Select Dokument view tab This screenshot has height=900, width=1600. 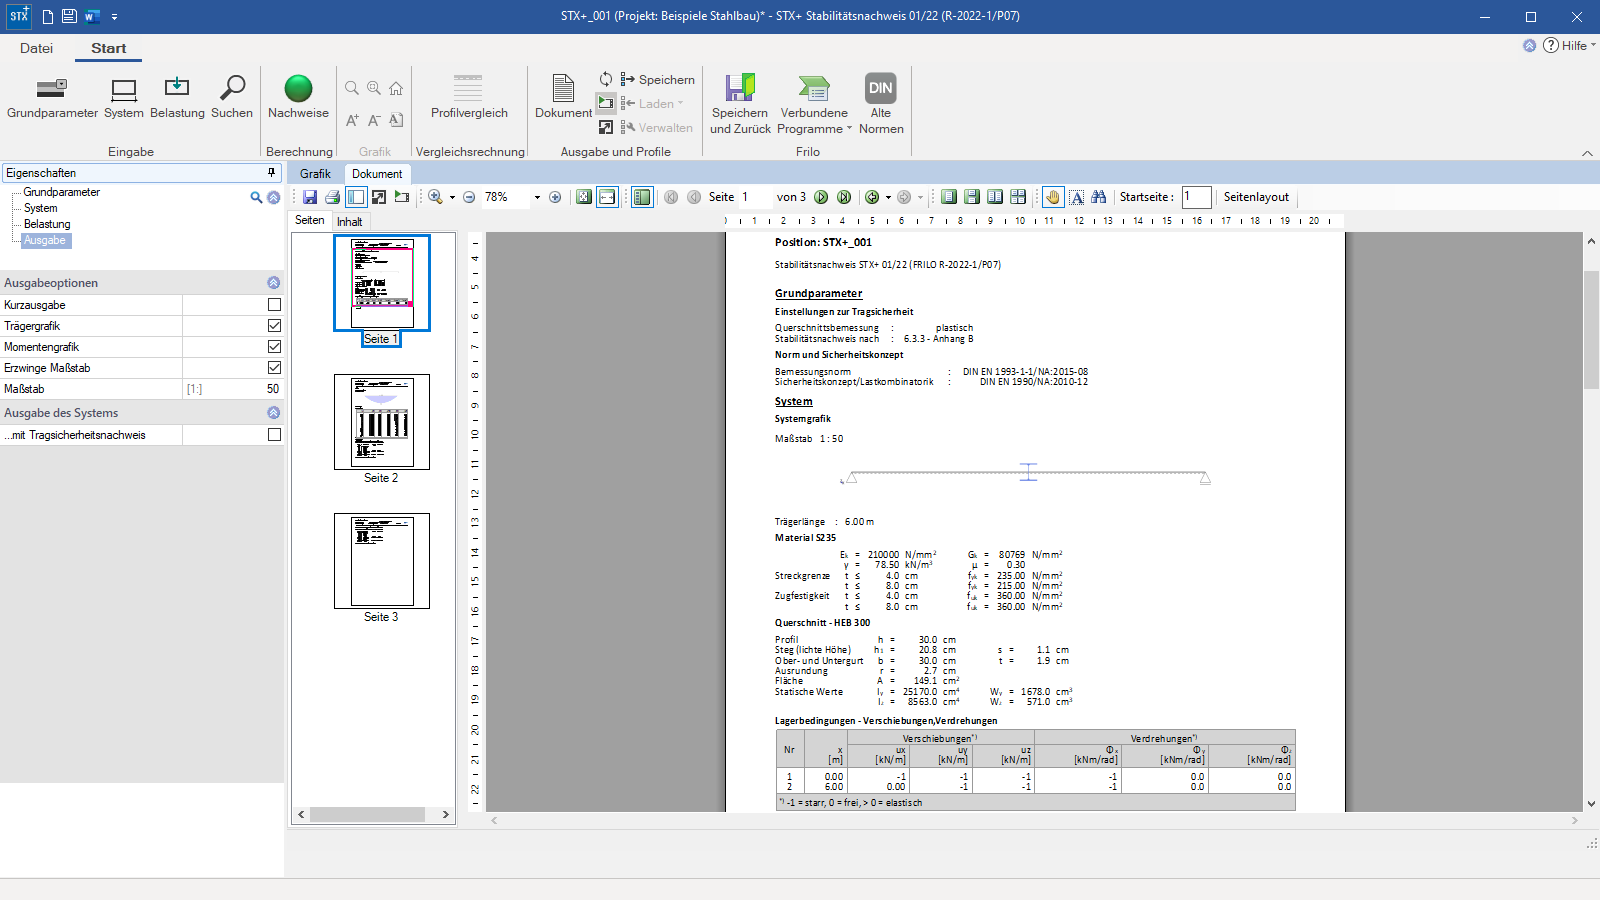377,174
